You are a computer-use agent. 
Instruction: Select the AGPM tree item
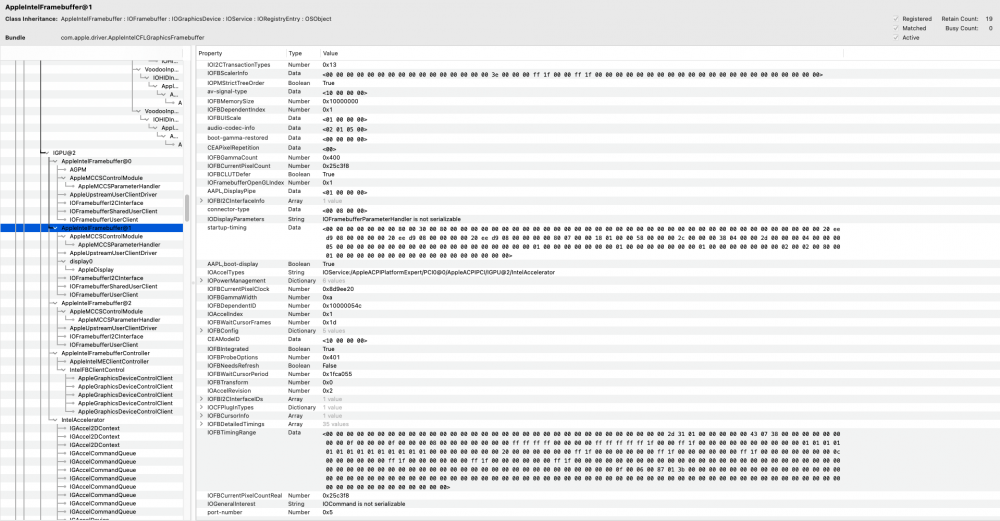78,170
